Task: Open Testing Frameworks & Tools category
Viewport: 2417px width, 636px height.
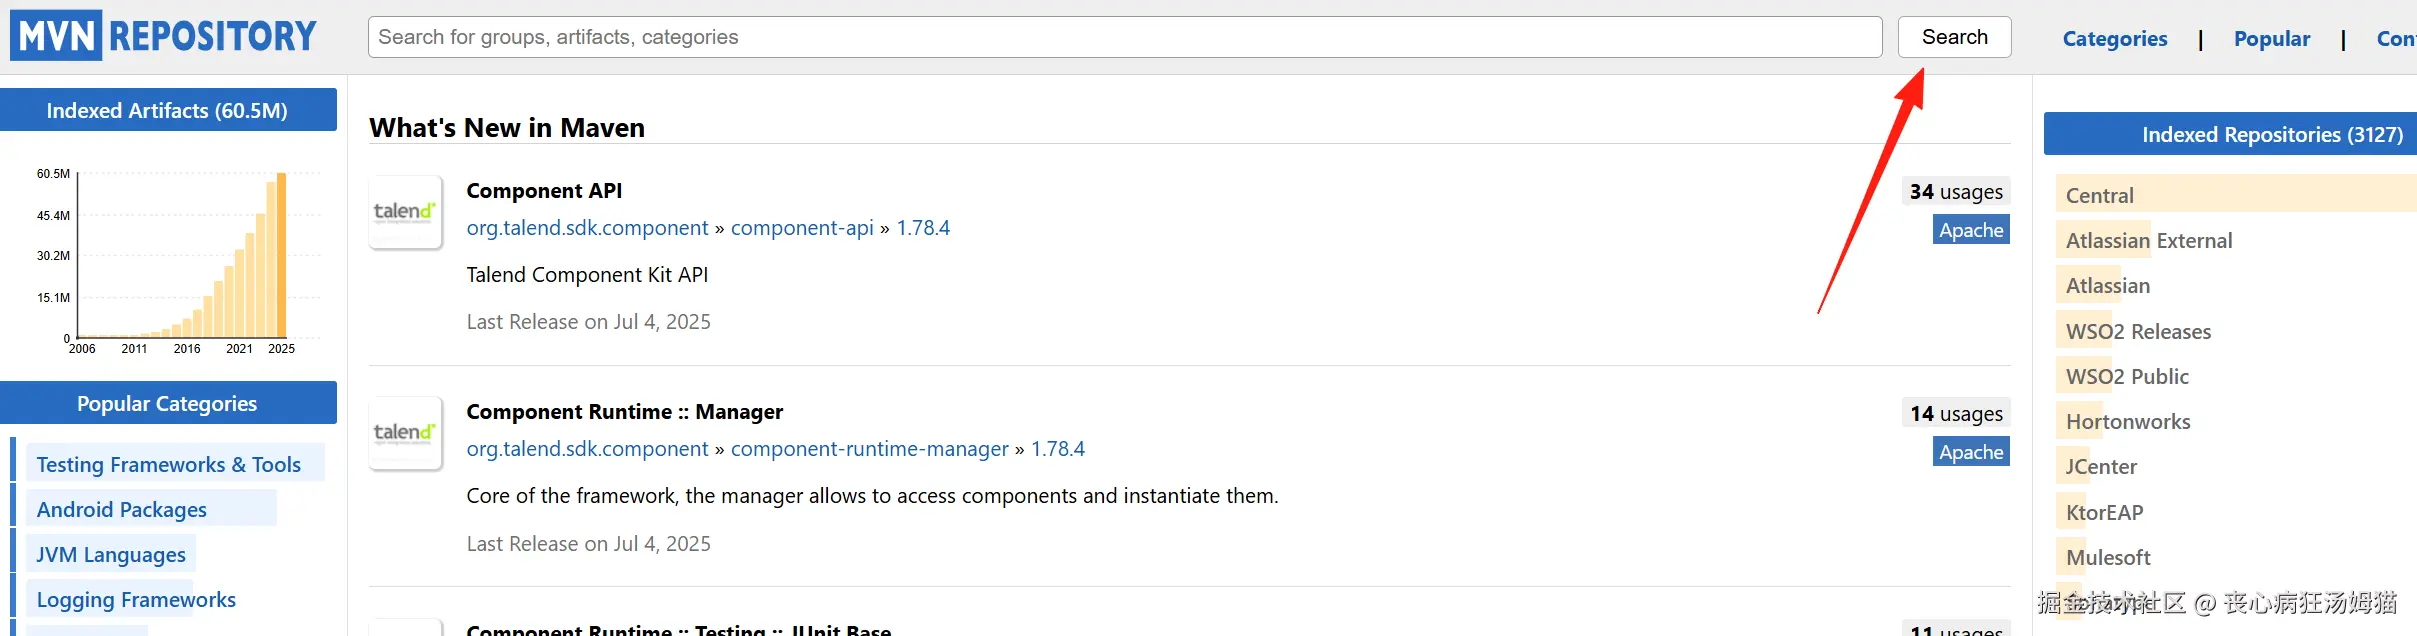Action: pyautogui.click(x=169, y=464)
